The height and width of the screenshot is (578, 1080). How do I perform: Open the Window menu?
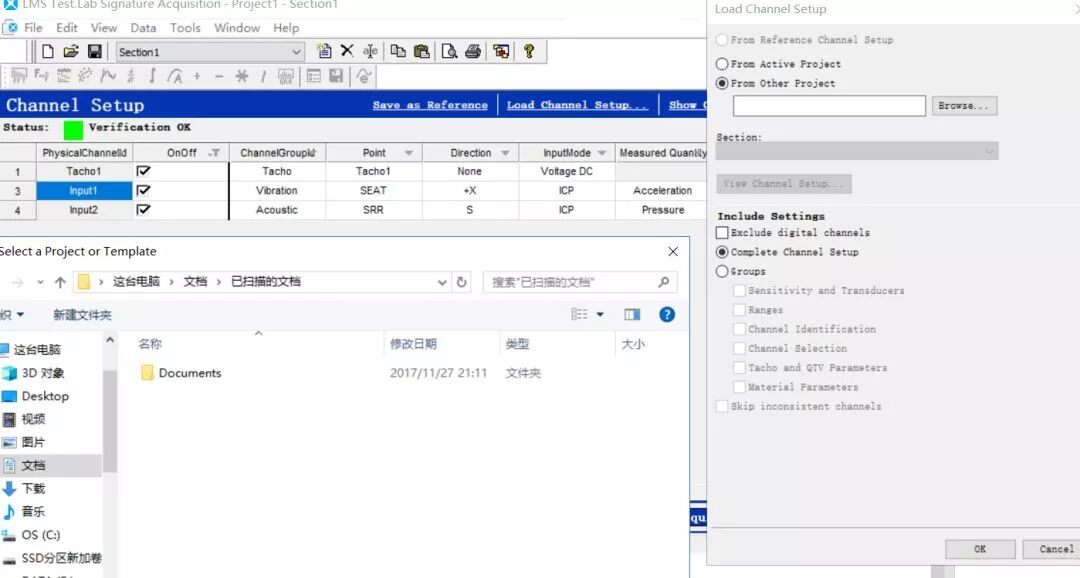pyautogui.click(x=237, y=28)
